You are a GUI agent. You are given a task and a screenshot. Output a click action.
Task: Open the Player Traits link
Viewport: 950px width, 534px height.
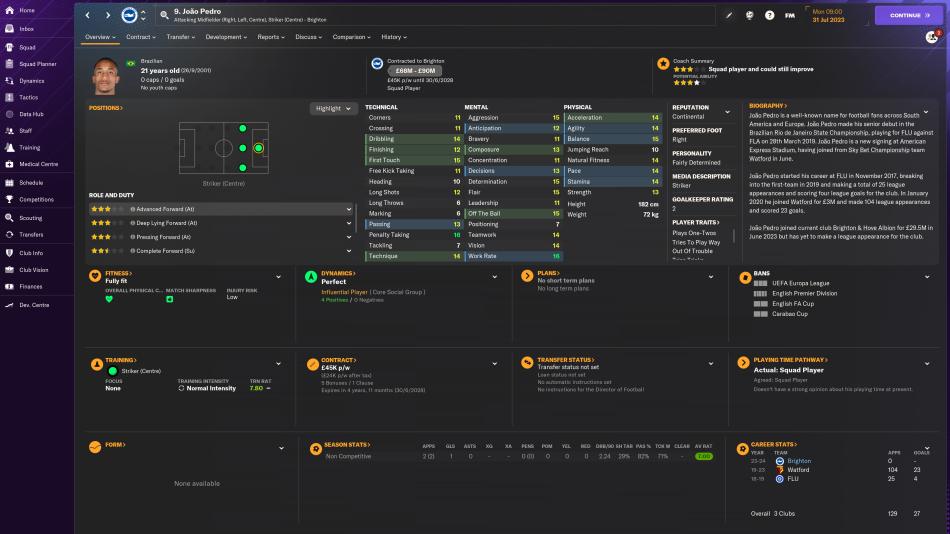click(696, 222)
